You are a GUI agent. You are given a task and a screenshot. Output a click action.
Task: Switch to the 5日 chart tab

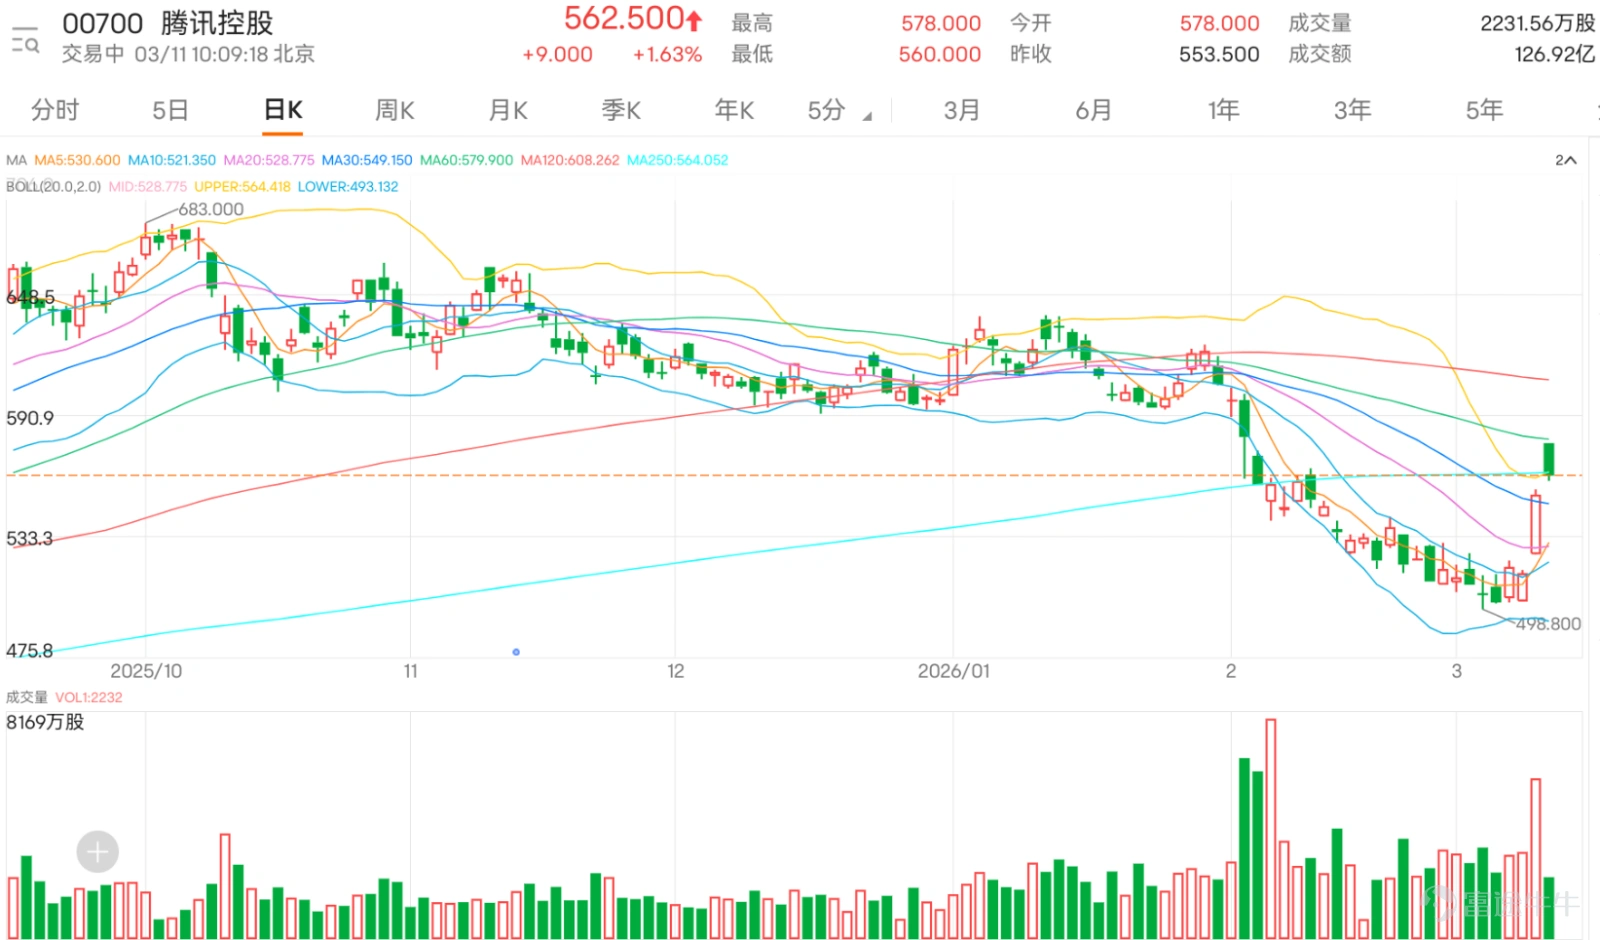pos(170,110)
